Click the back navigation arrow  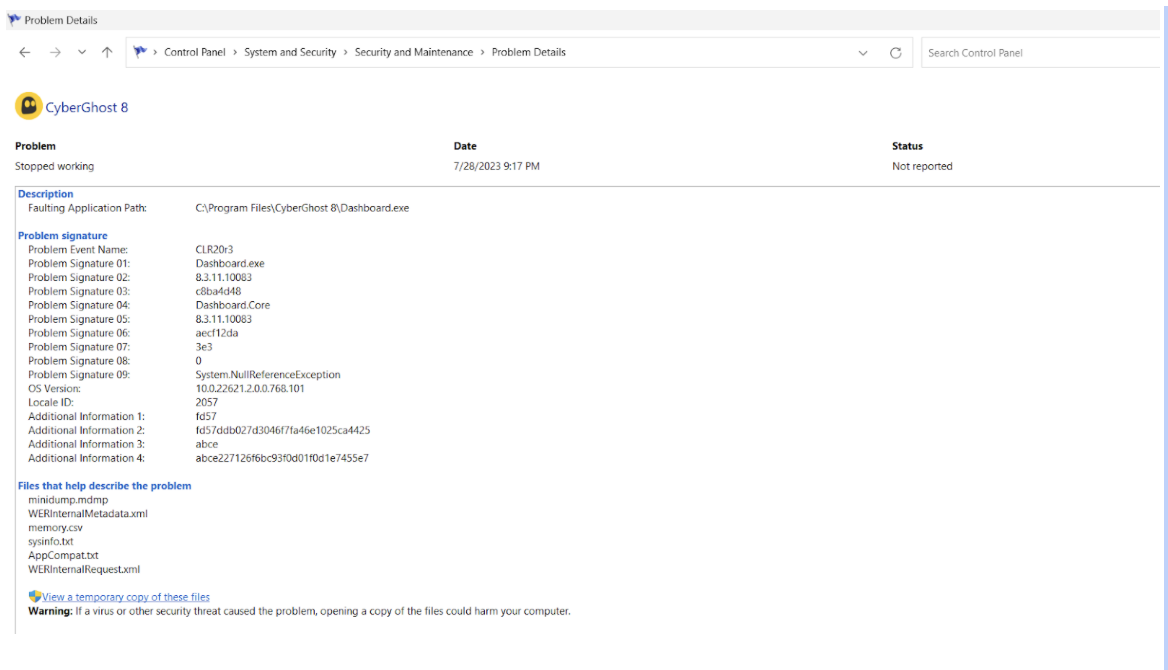tap(24, 52)
